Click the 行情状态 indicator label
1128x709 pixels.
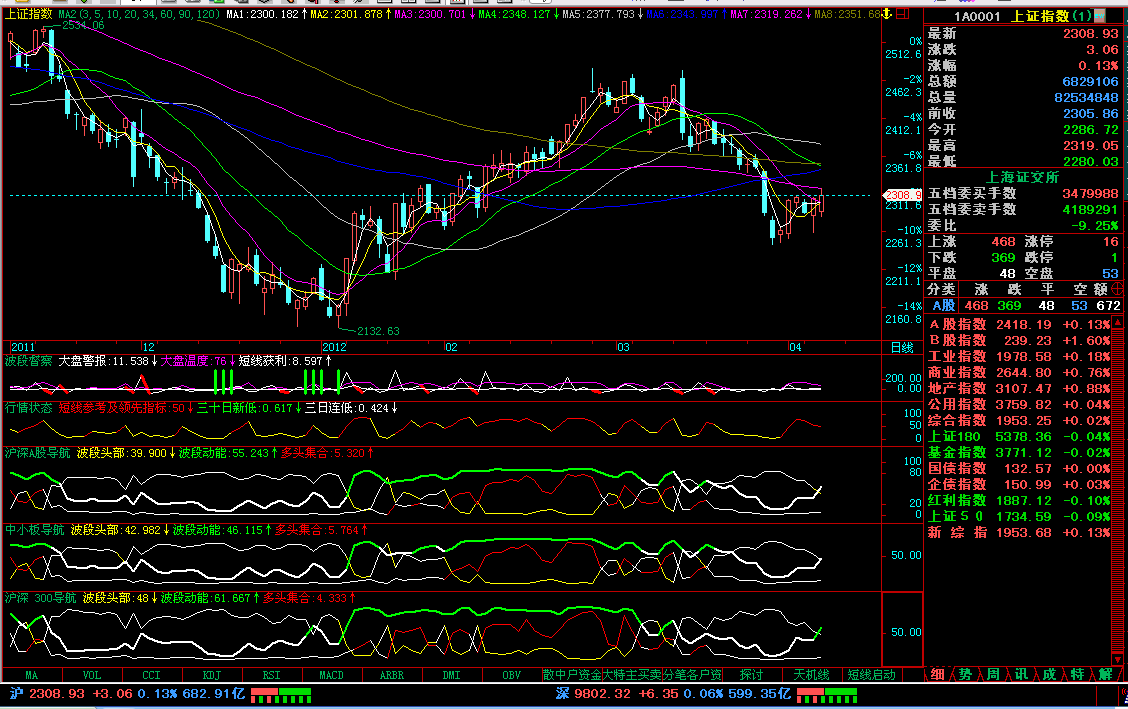tap(29, 408)
